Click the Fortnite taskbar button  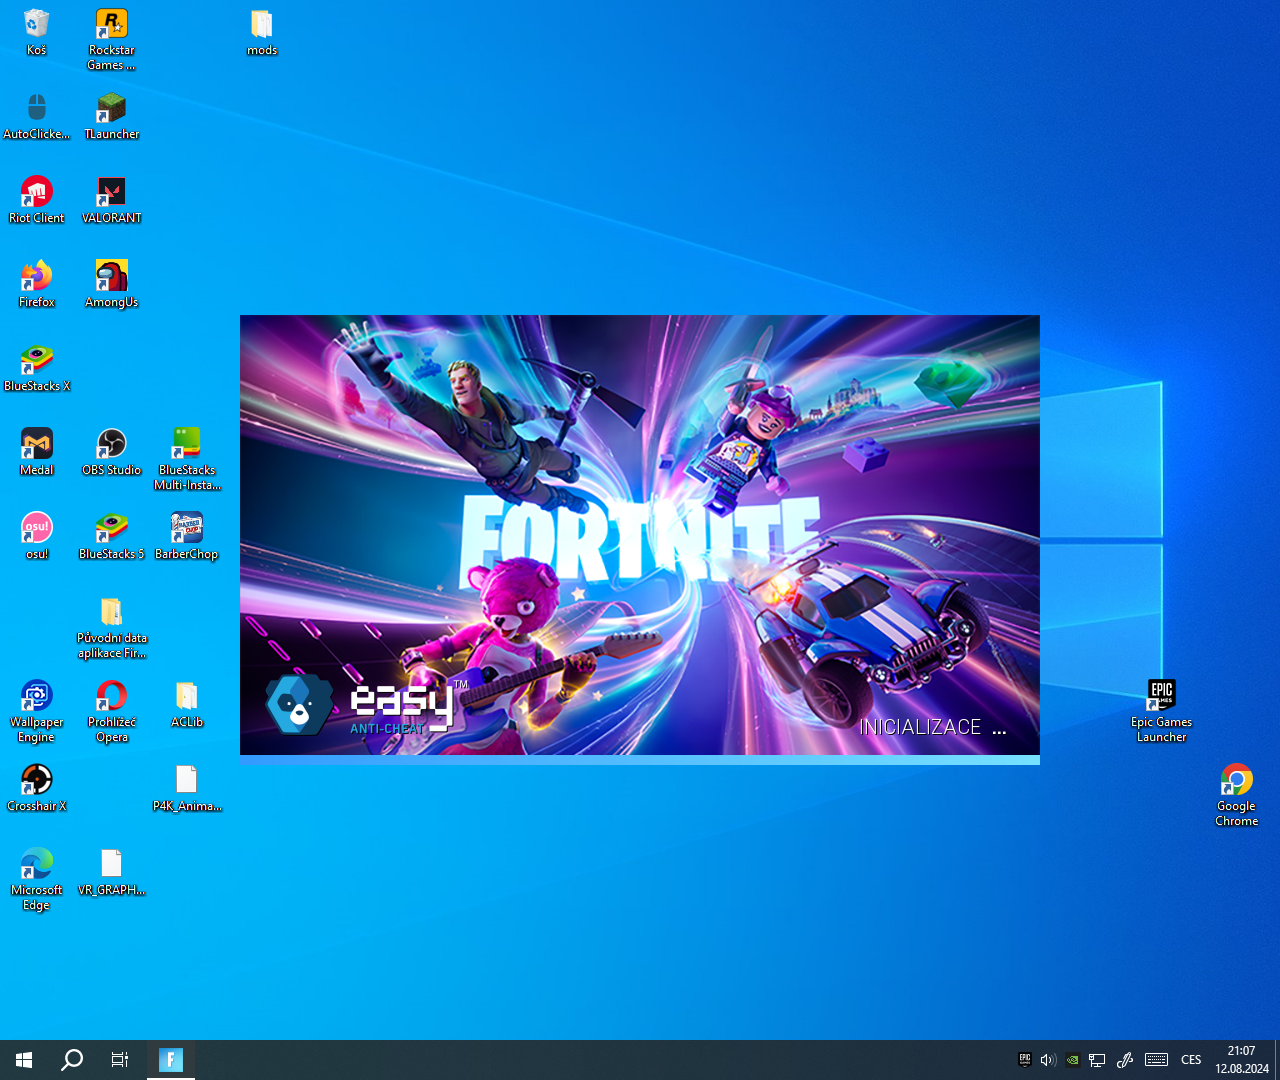171,1060
